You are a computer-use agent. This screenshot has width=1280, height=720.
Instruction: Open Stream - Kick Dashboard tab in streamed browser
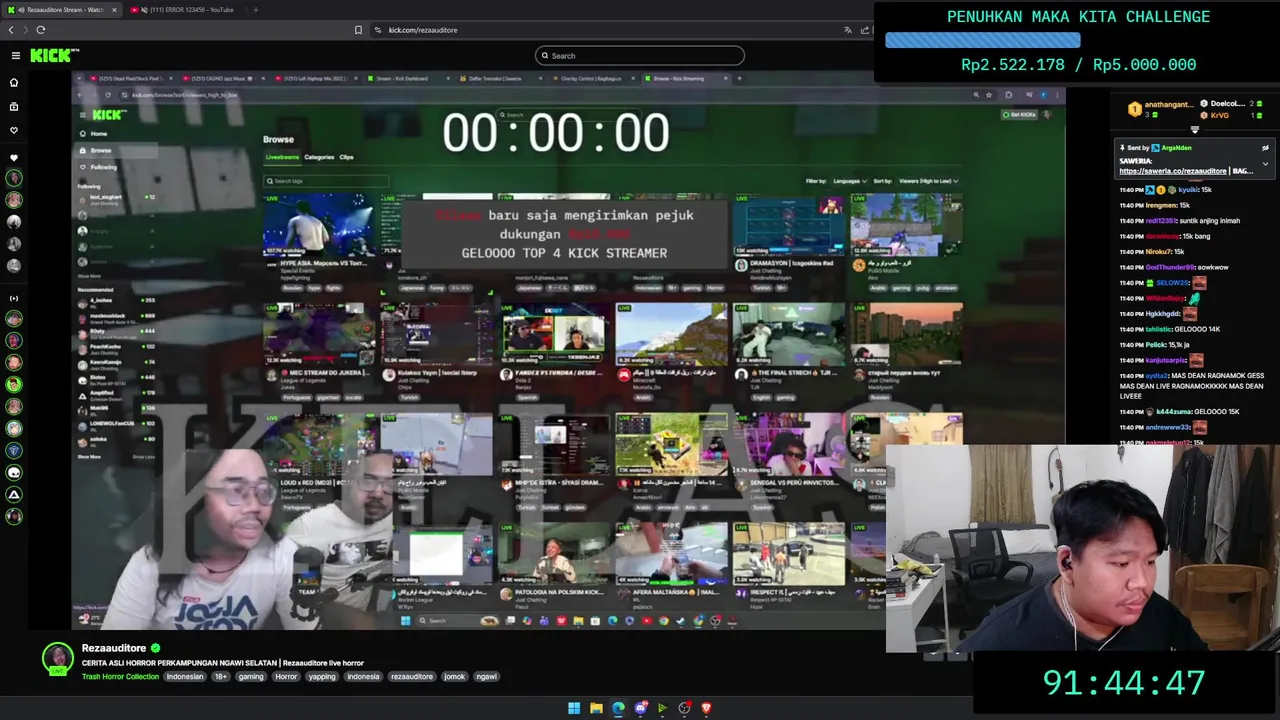click(402, 78)
